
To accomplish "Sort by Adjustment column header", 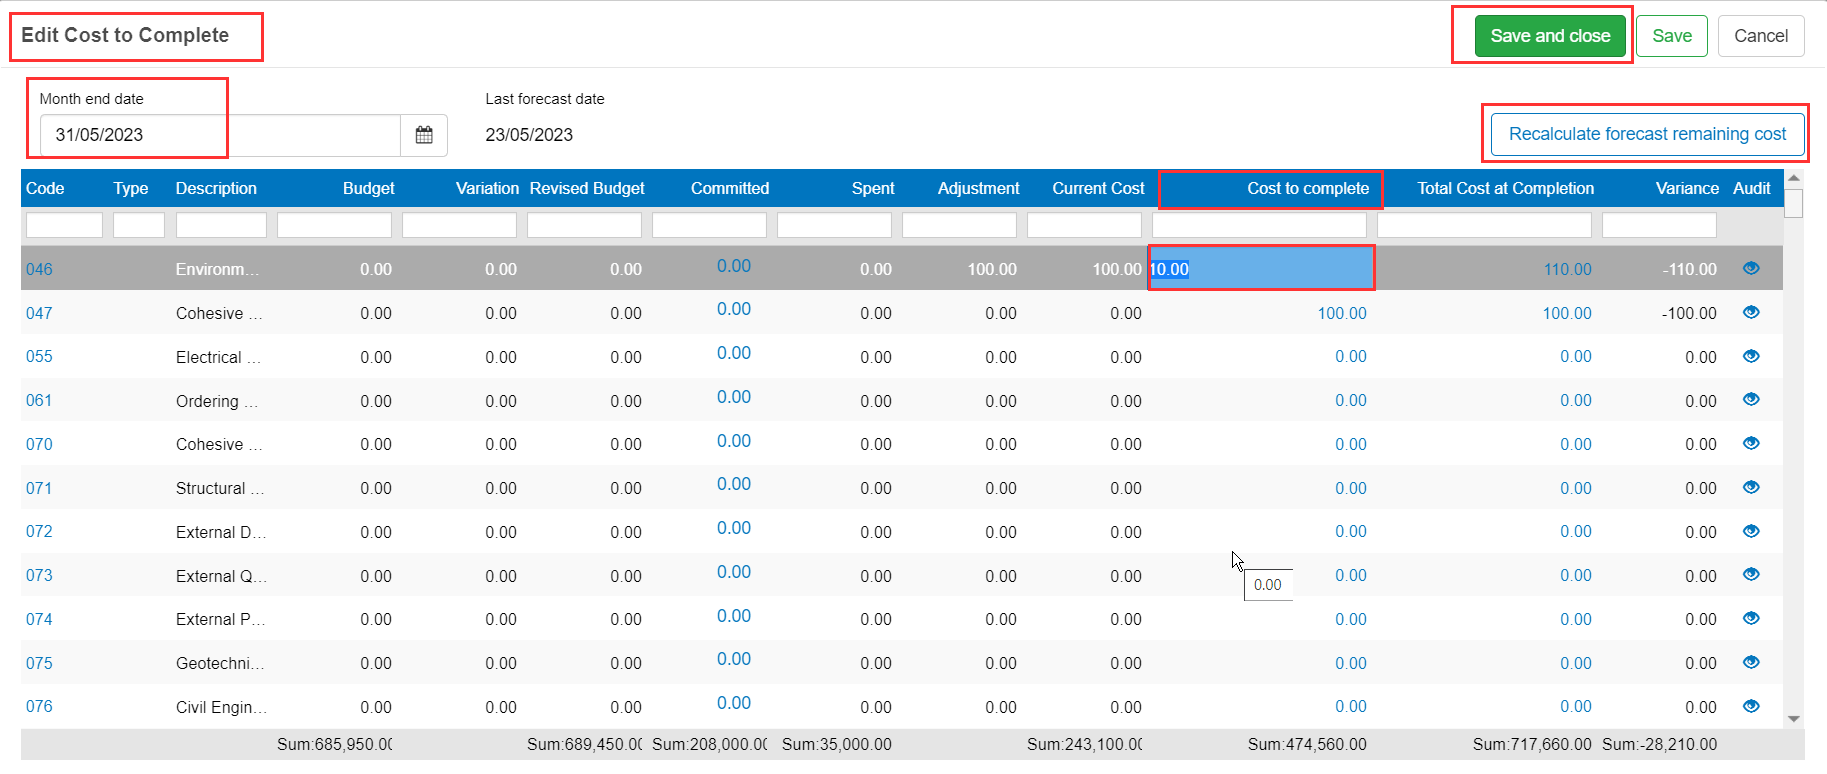I will point(978,188).
